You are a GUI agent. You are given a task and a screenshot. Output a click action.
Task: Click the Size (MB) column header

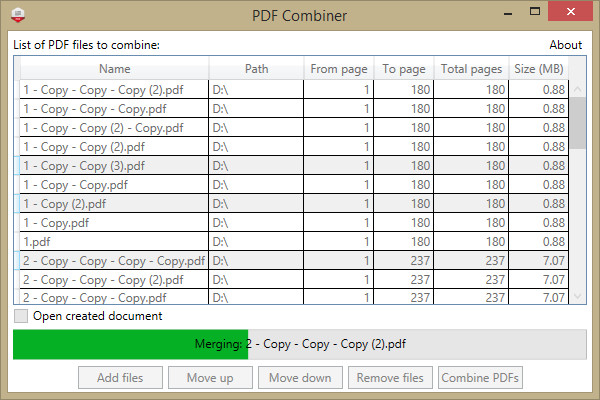click(x=538, y=69)
